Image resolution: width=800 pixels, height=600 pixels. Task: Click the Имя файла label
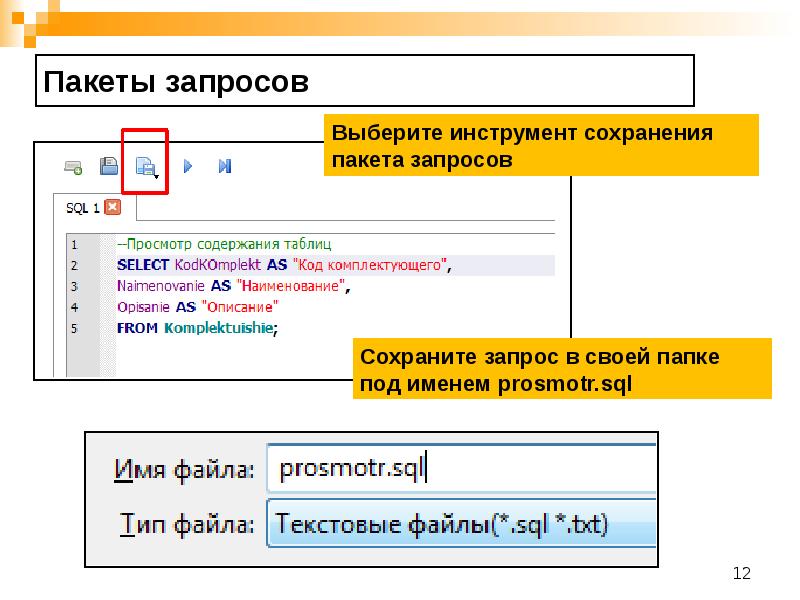pos(185,469)
